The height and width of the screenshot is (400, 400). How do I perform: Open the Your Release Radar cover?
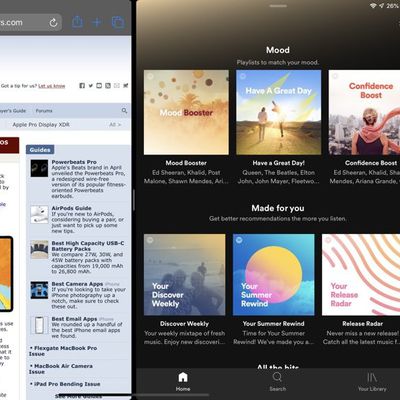click(361, 275)
